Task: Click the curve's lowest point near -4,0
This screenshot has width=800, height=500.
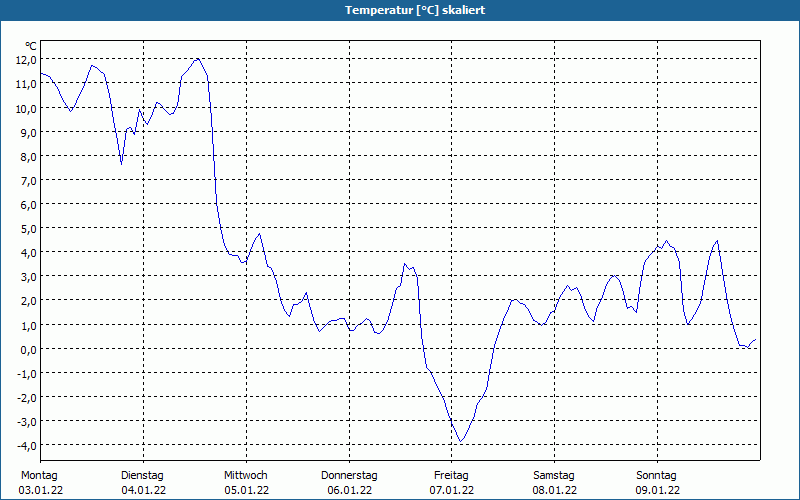Action: click(461, 441)
